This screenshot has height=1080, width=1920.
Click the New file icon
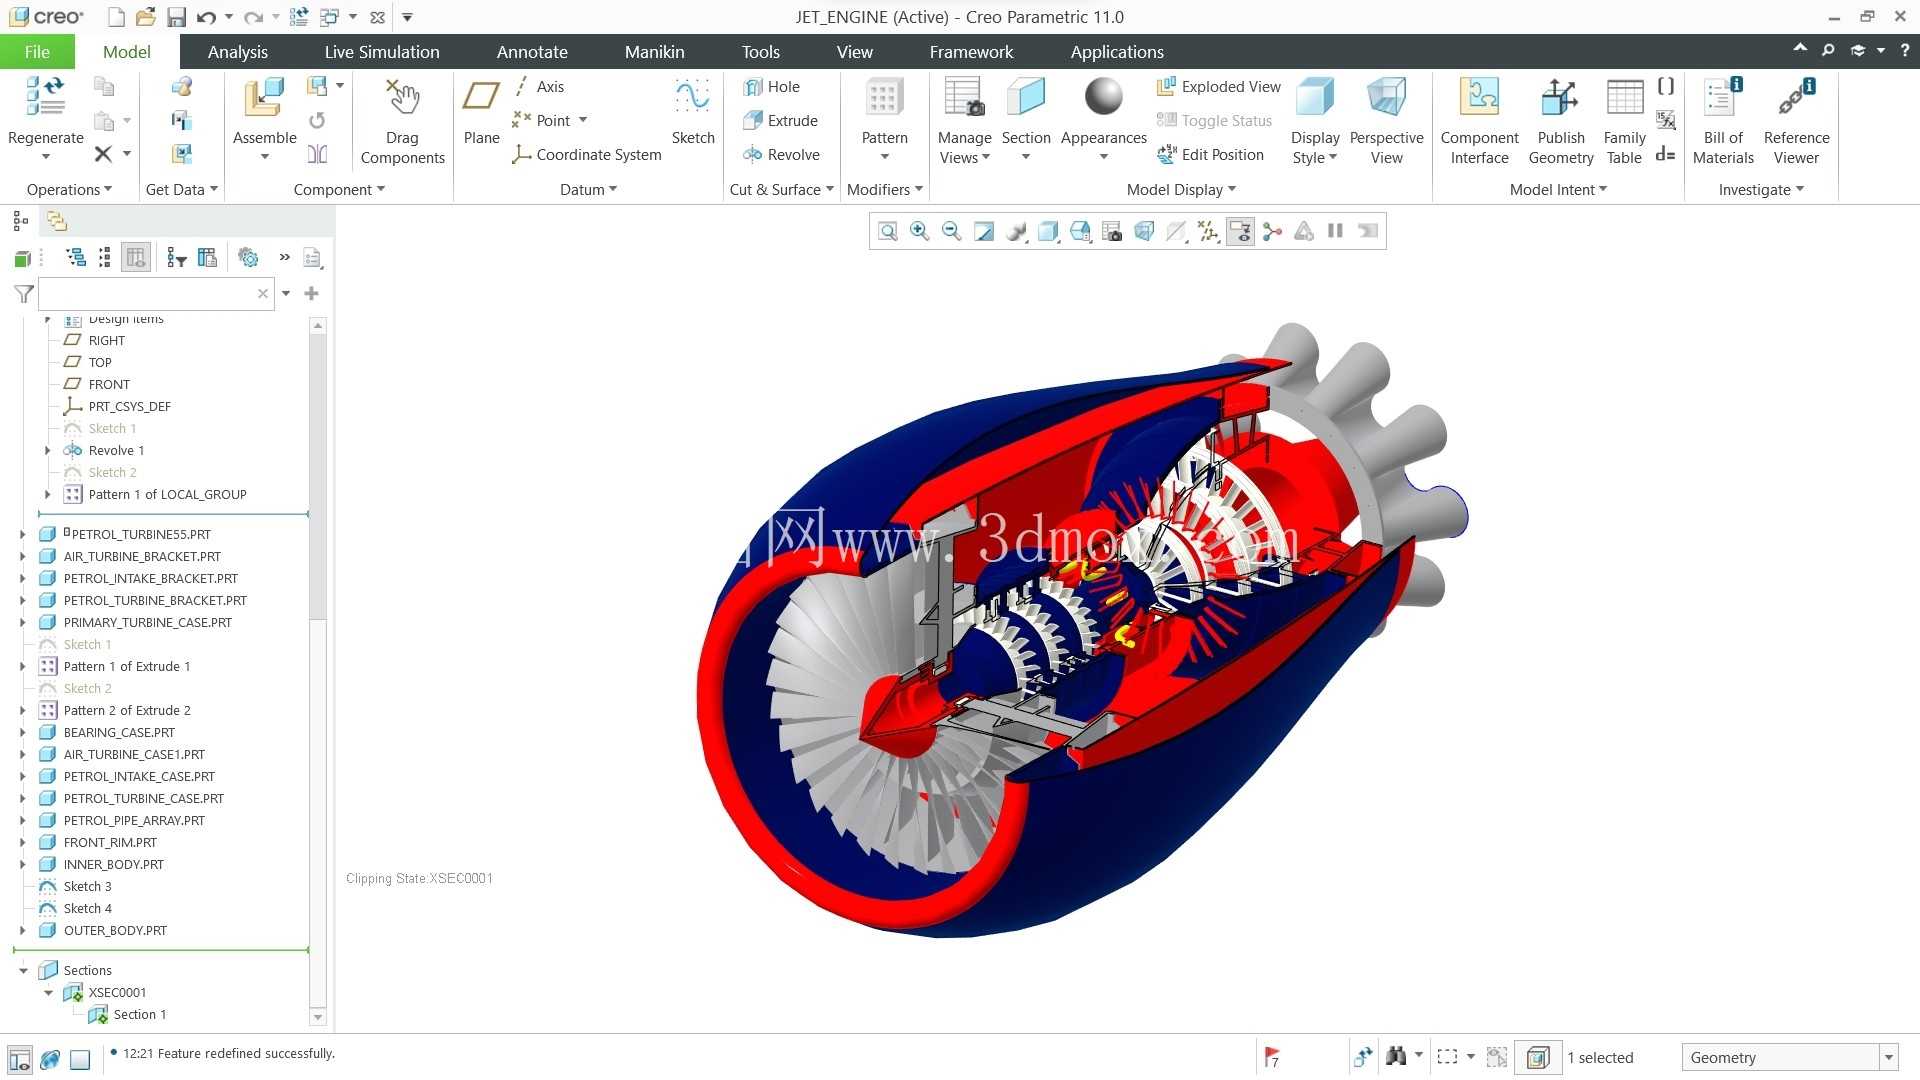(x=116, y=17)
